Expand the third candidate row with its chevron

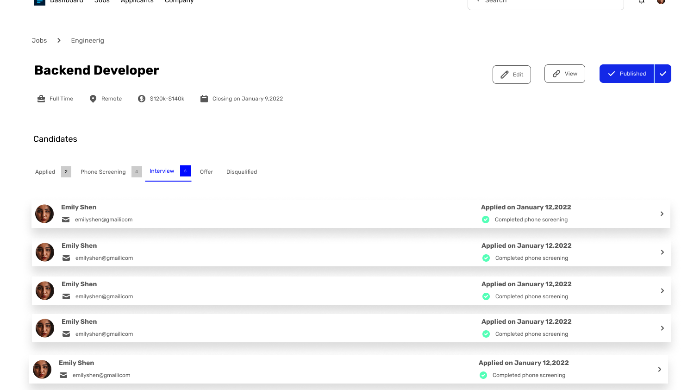[662, 290]
